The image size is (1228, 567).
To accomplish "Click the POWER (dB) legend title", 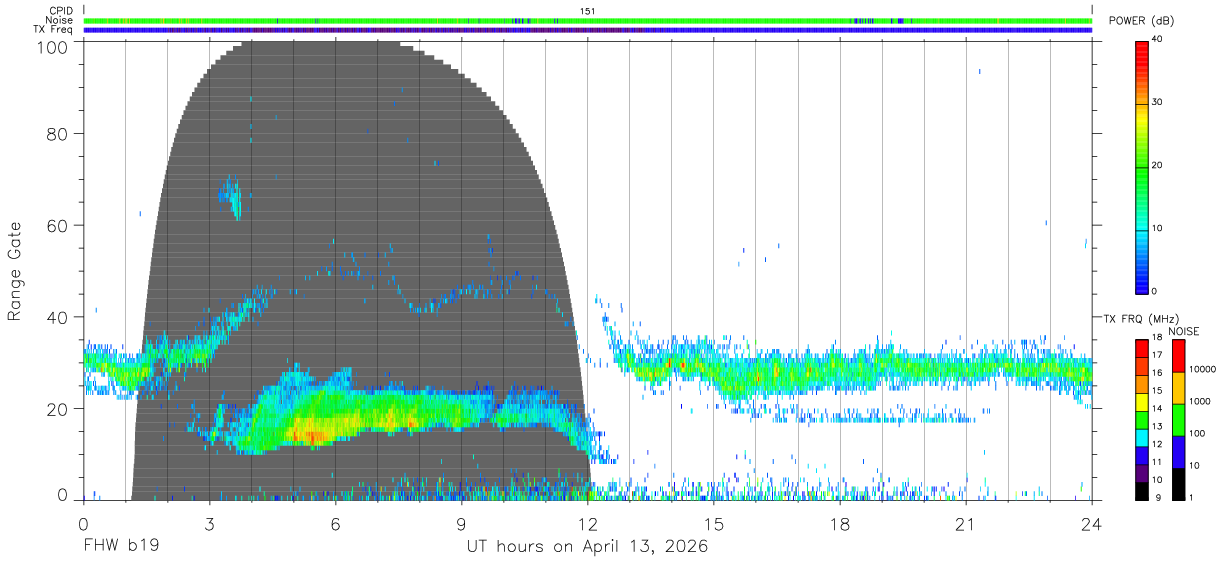I will (x=1141, y=21).
